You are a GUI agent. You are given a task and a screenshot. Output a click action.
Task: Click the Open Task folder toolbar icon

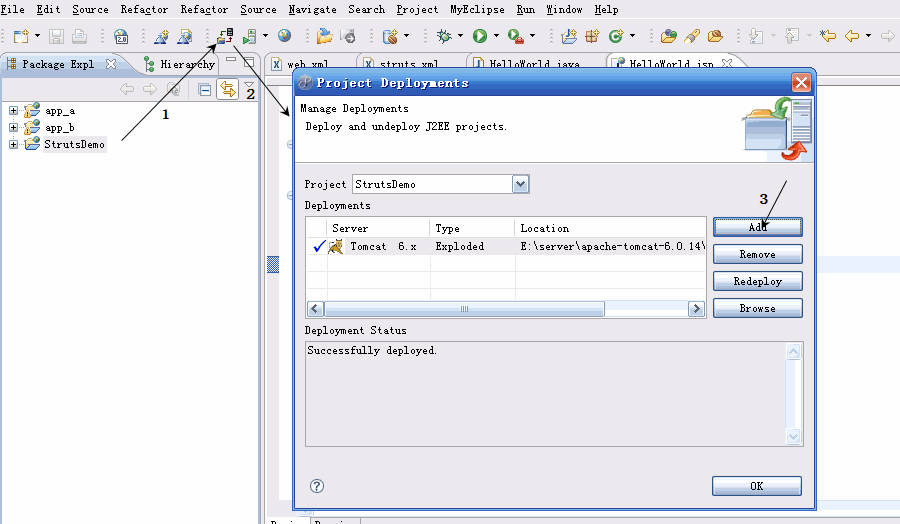click(x=715, y=37)
